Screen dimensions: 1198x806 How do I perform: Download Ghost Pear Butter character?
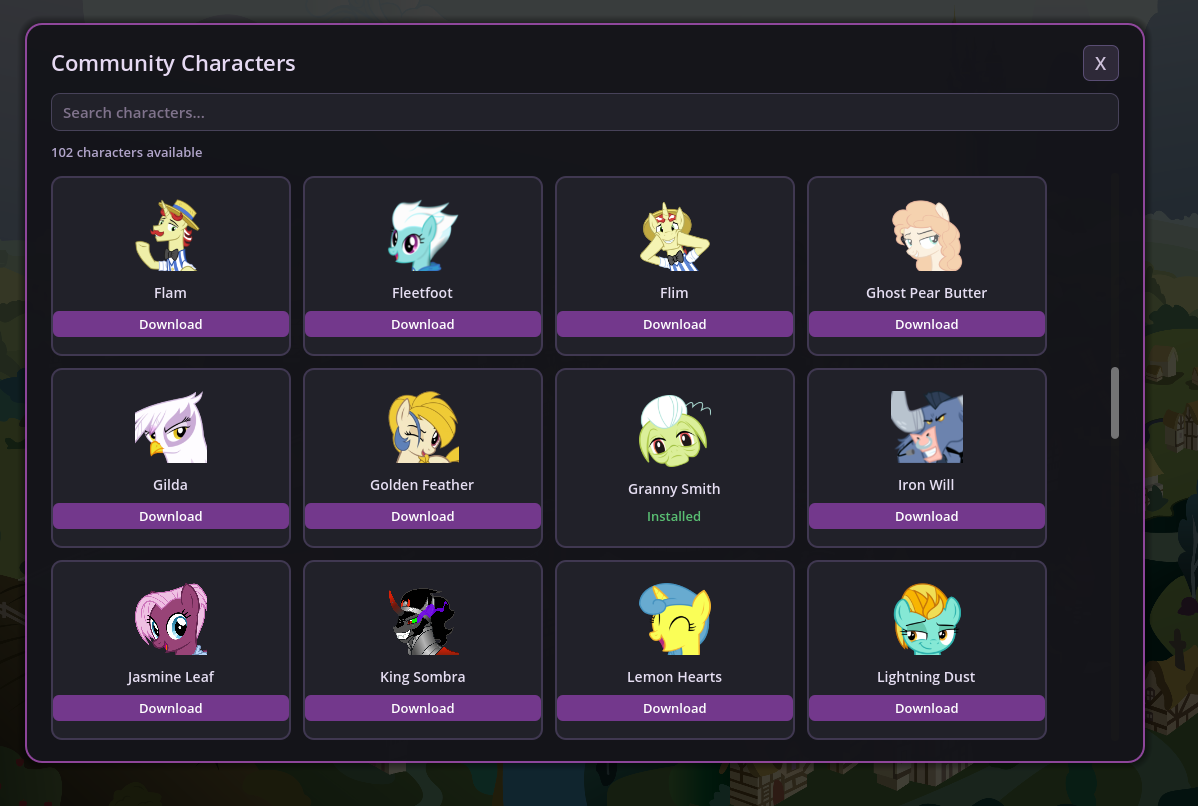tap(927, 324)
